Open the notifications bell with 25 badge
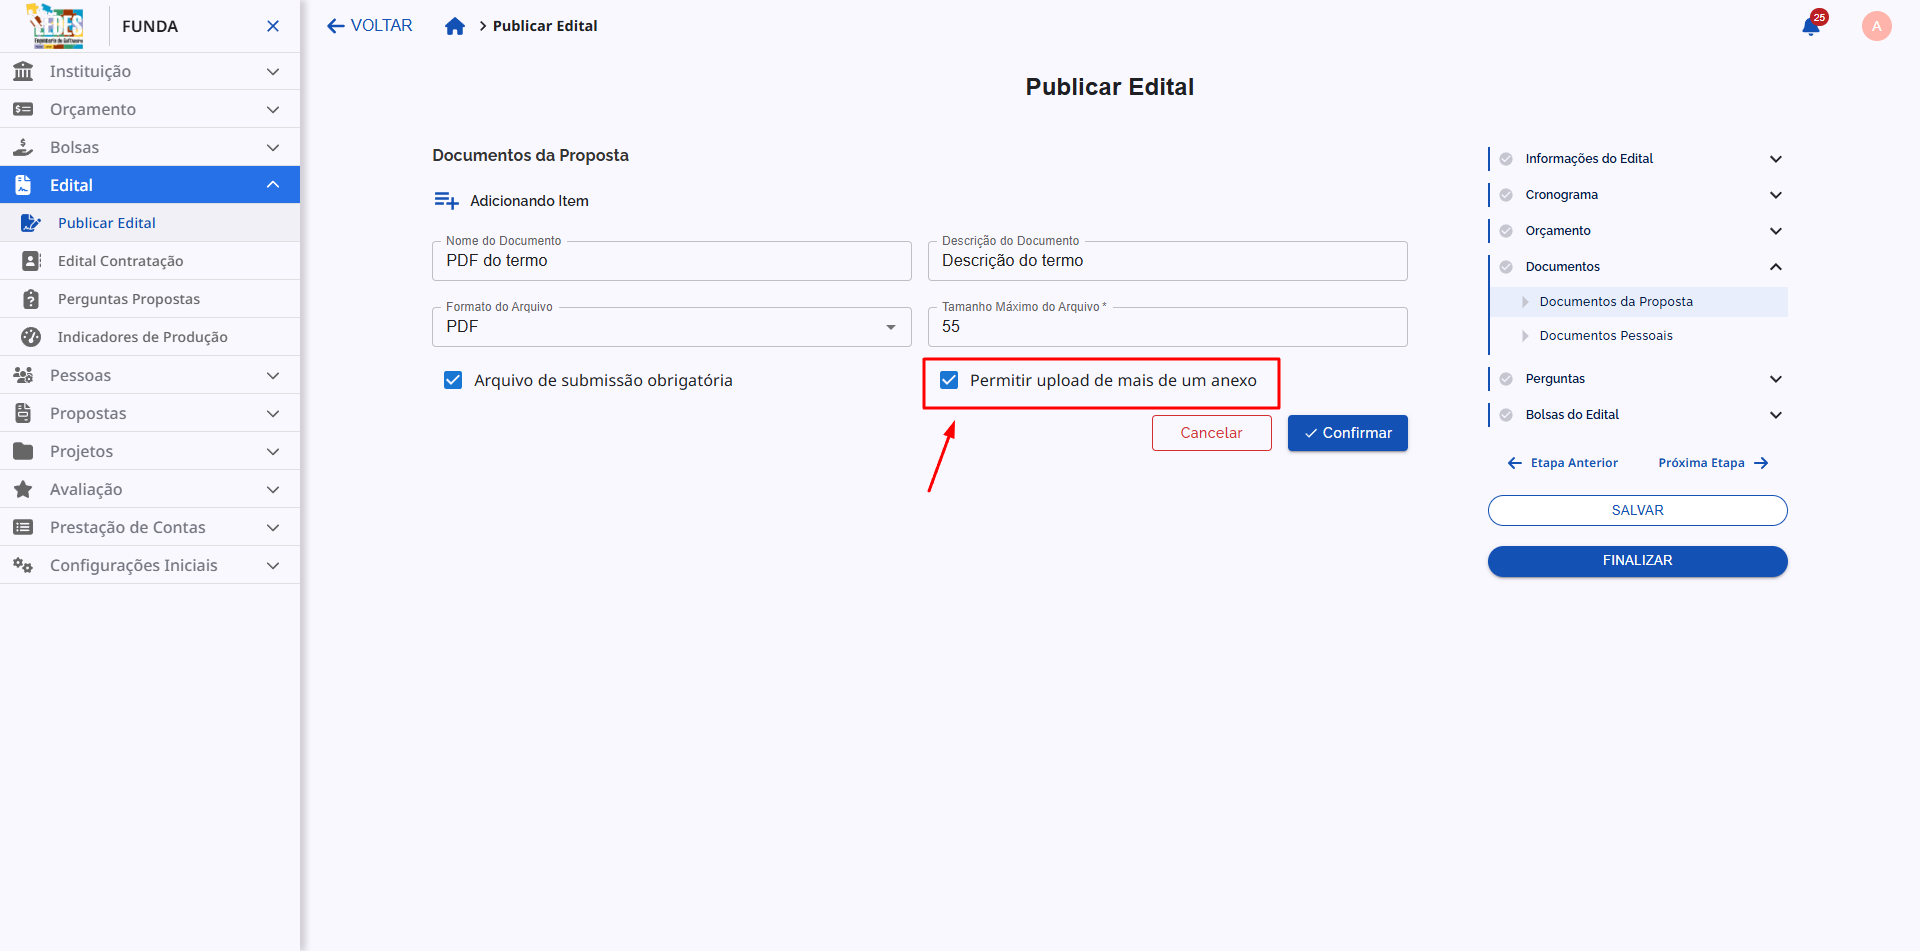The height and width of the screenshot is (951, 1920). pyautogui.click(x=1810, y=27)
